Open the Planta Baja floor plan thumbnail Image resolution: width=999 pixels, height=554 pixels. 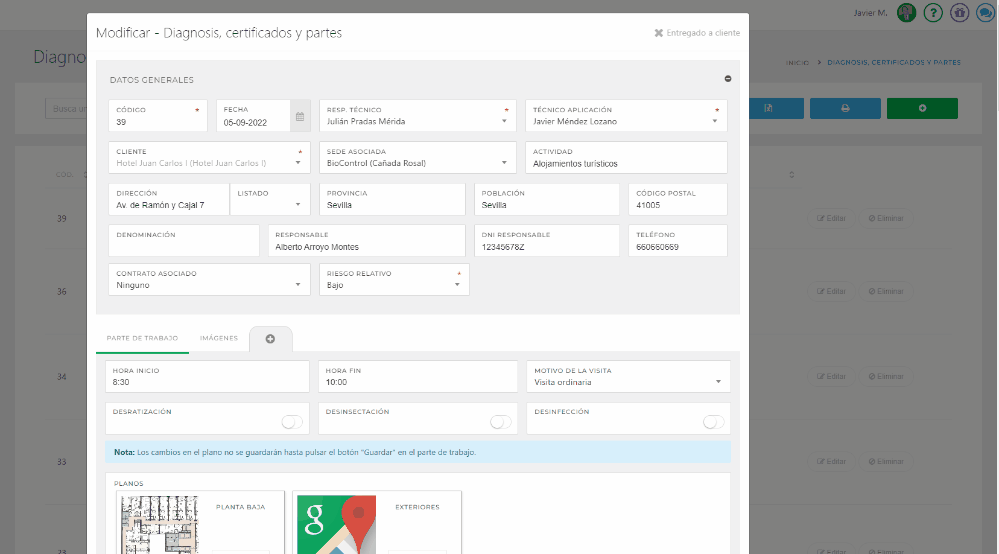pos(160,524)
